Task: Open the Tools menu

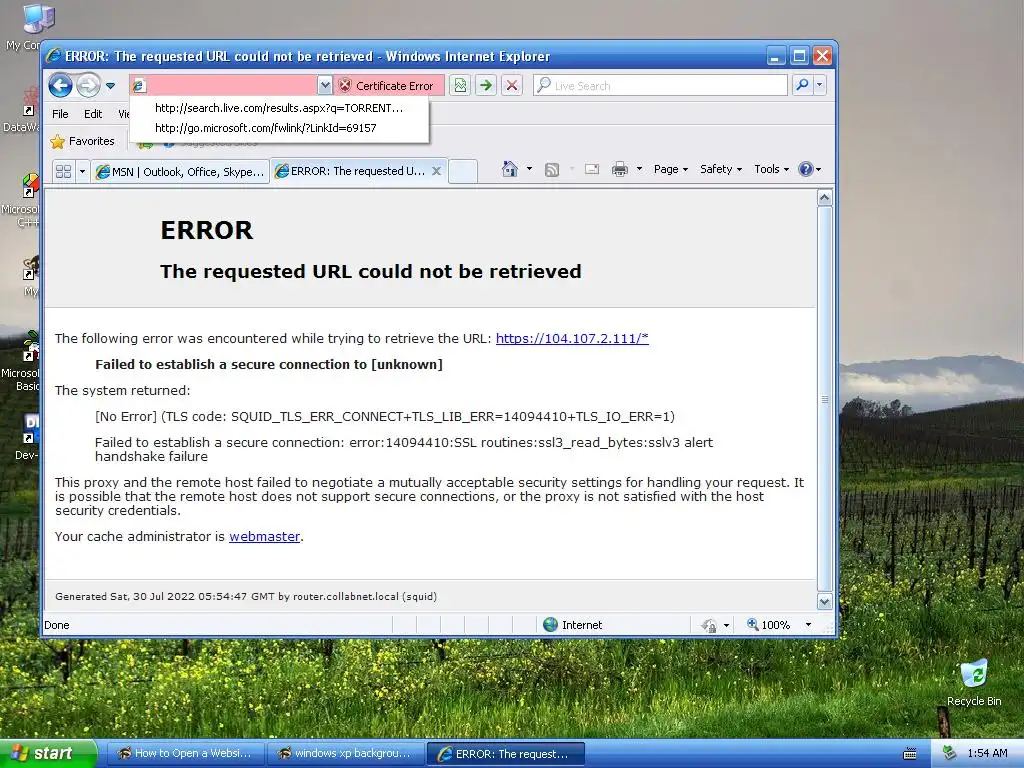Action: coord(771,169)
